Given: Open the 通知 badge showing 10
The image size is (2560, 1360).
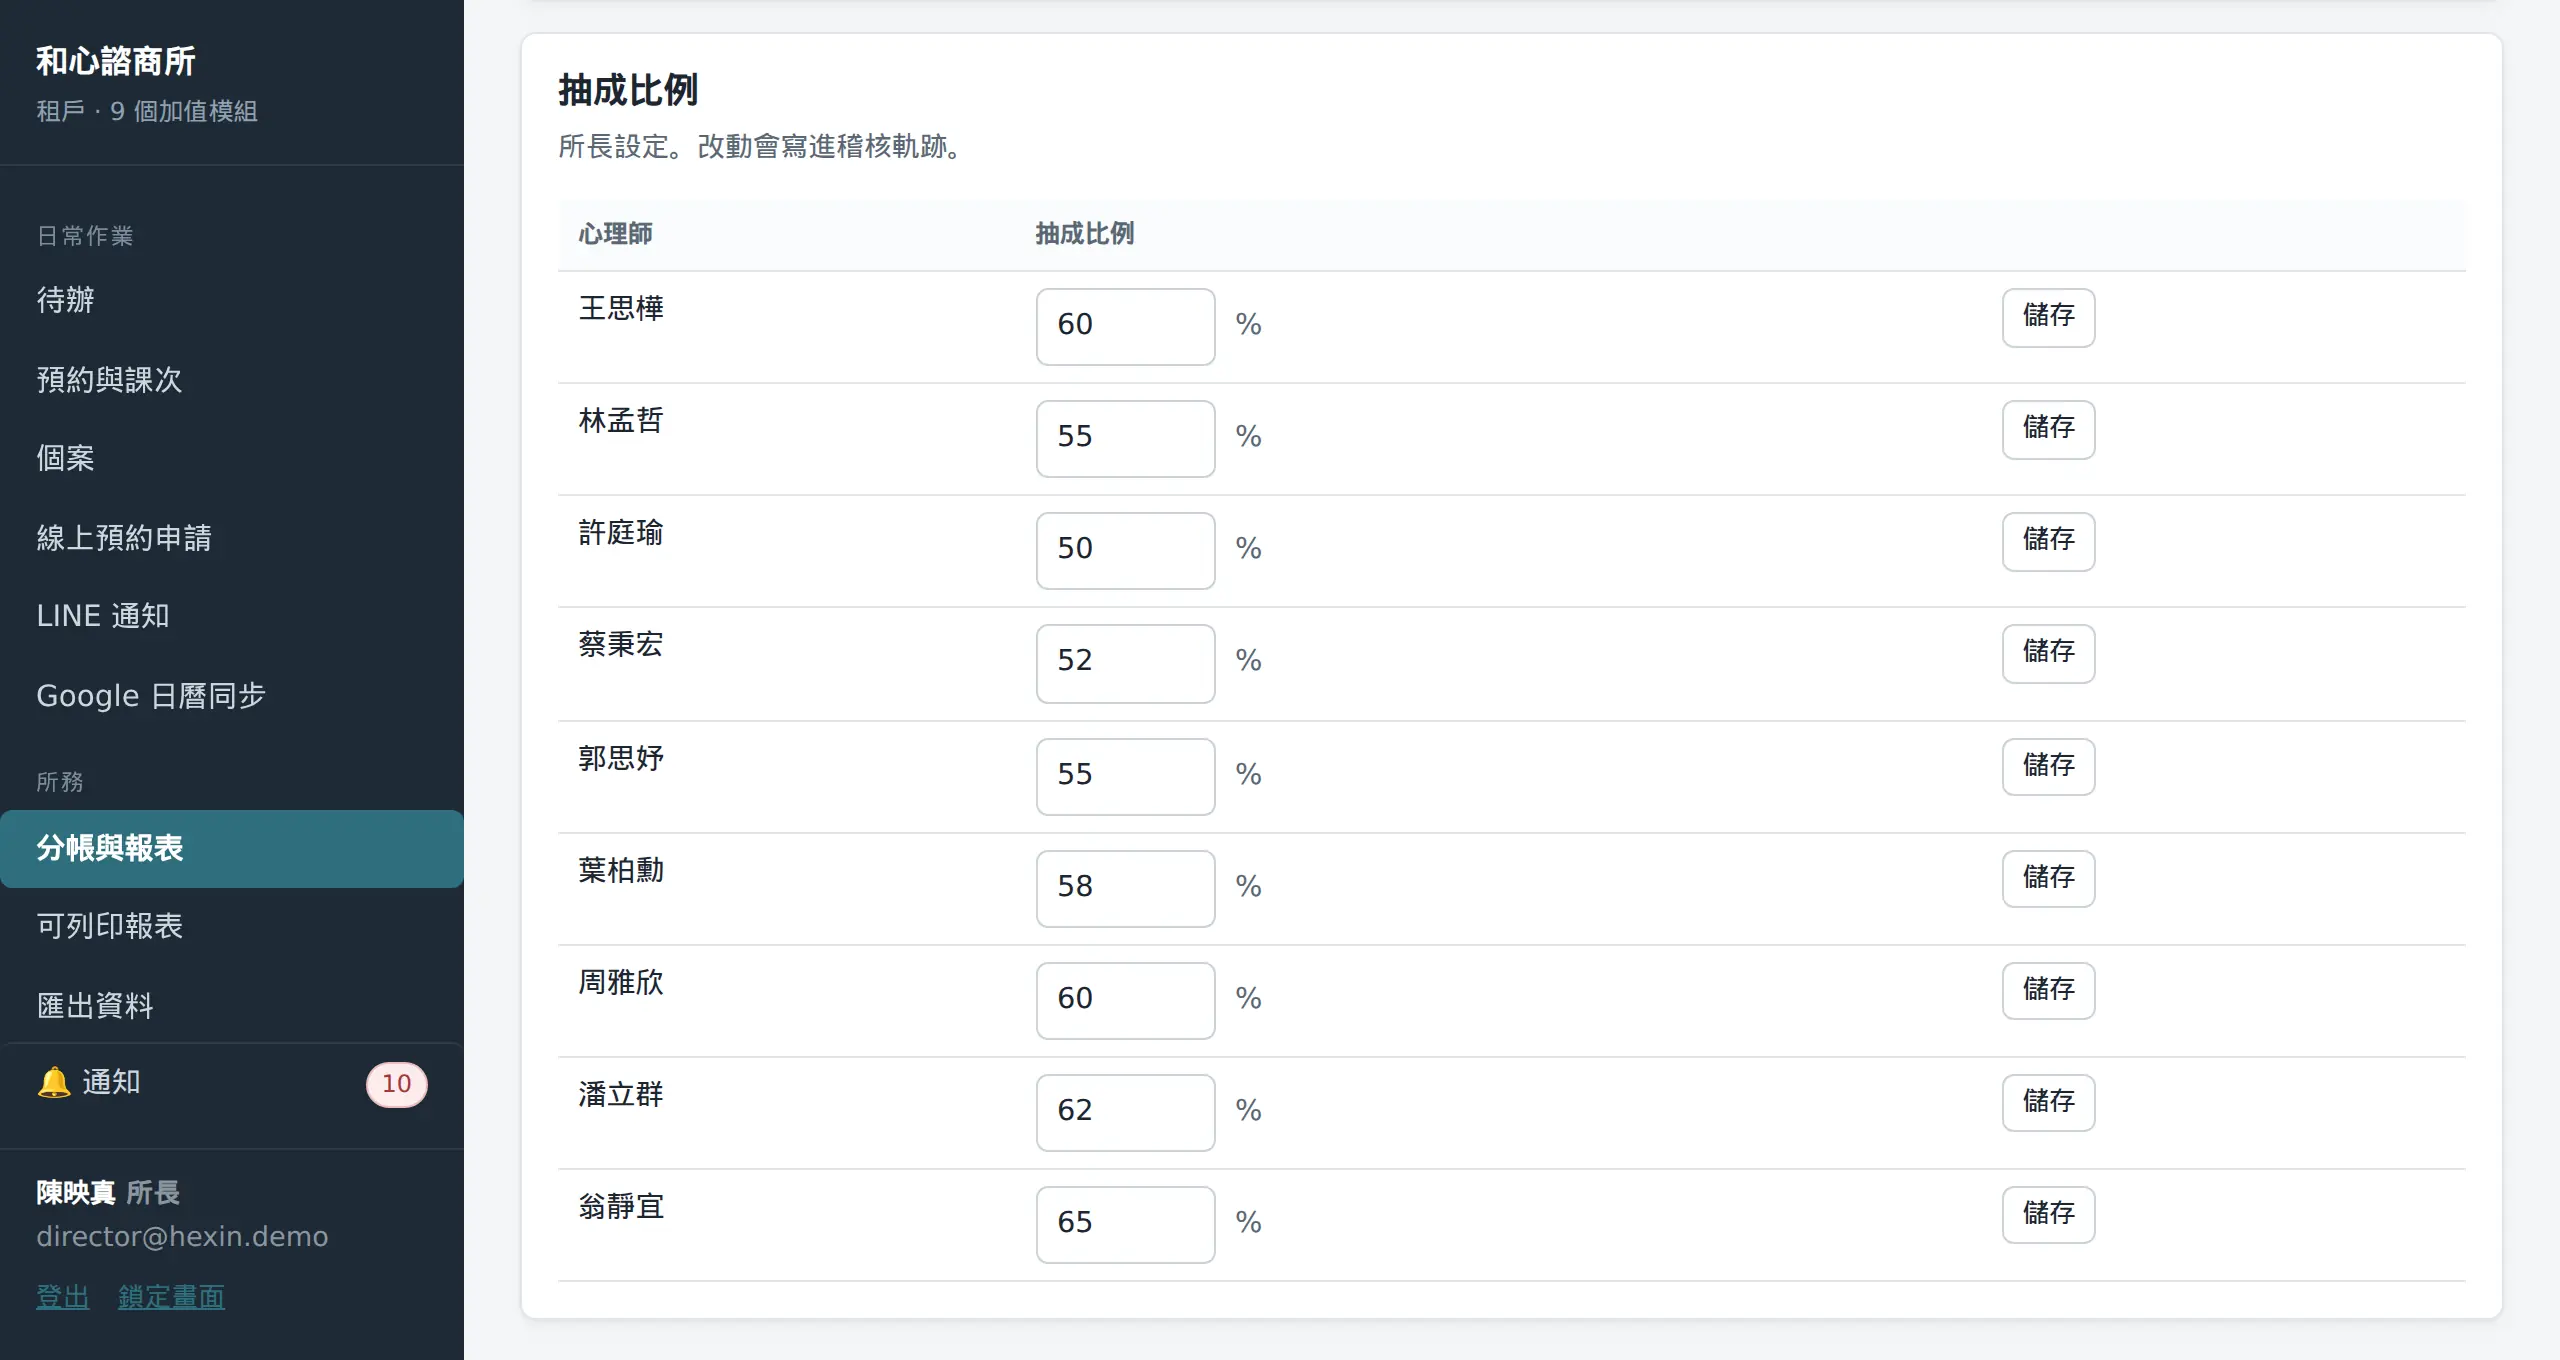Looking at the screenshot, I should (397, 1084).
